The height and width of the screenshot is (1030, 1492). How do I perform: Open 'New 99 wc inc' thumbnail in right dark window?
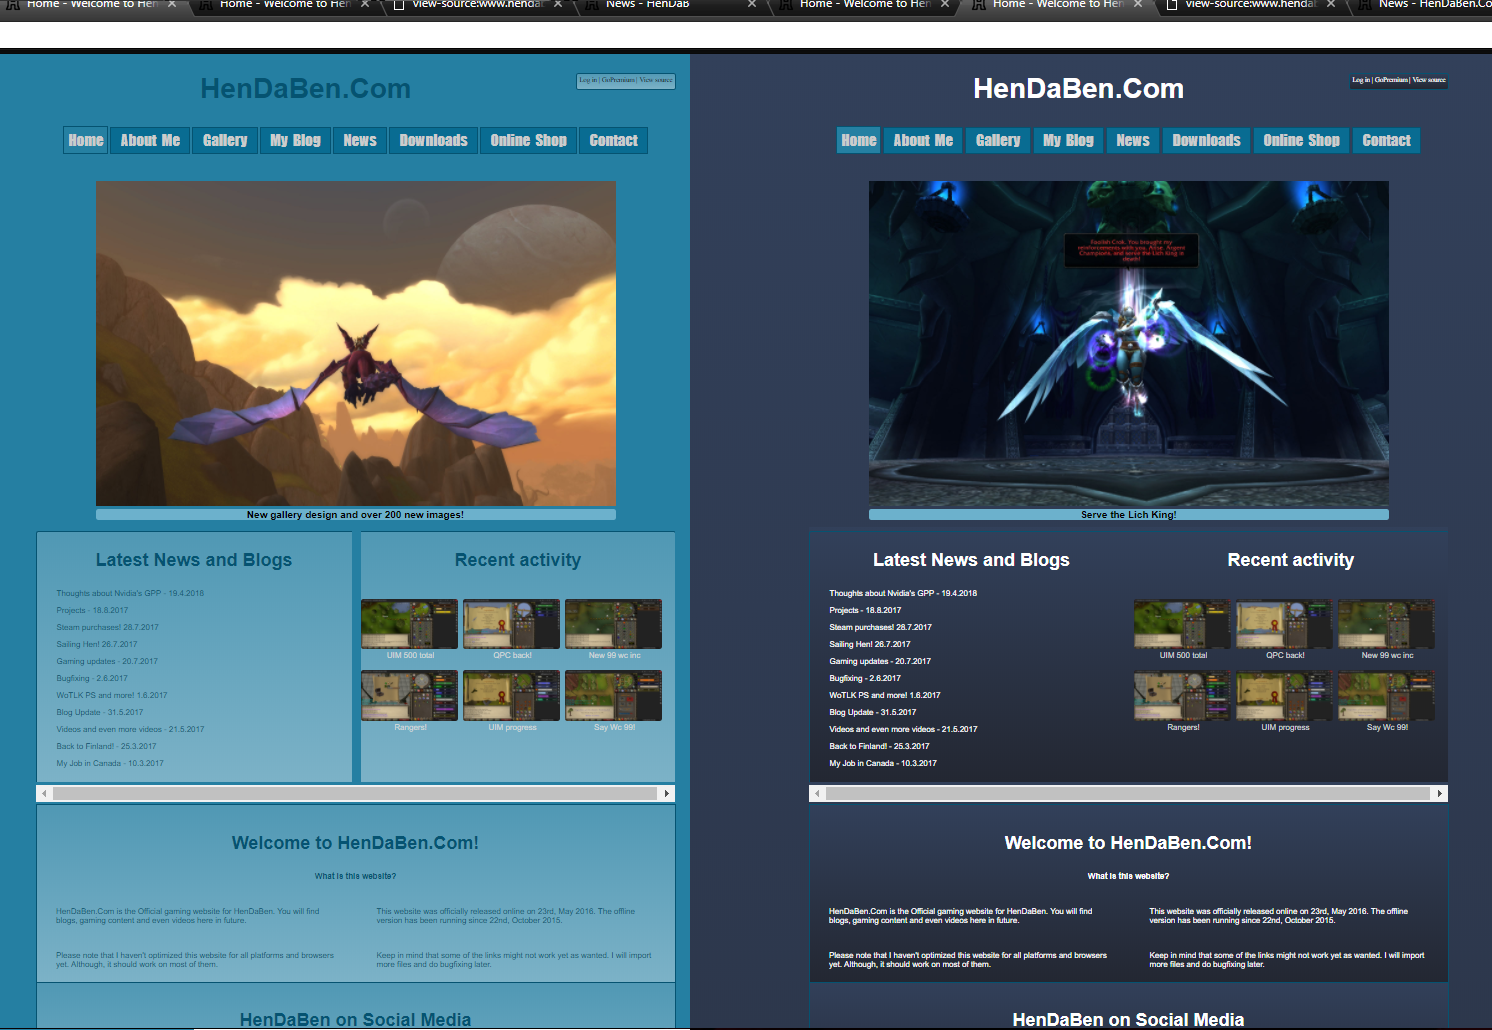pos(1387,624)
